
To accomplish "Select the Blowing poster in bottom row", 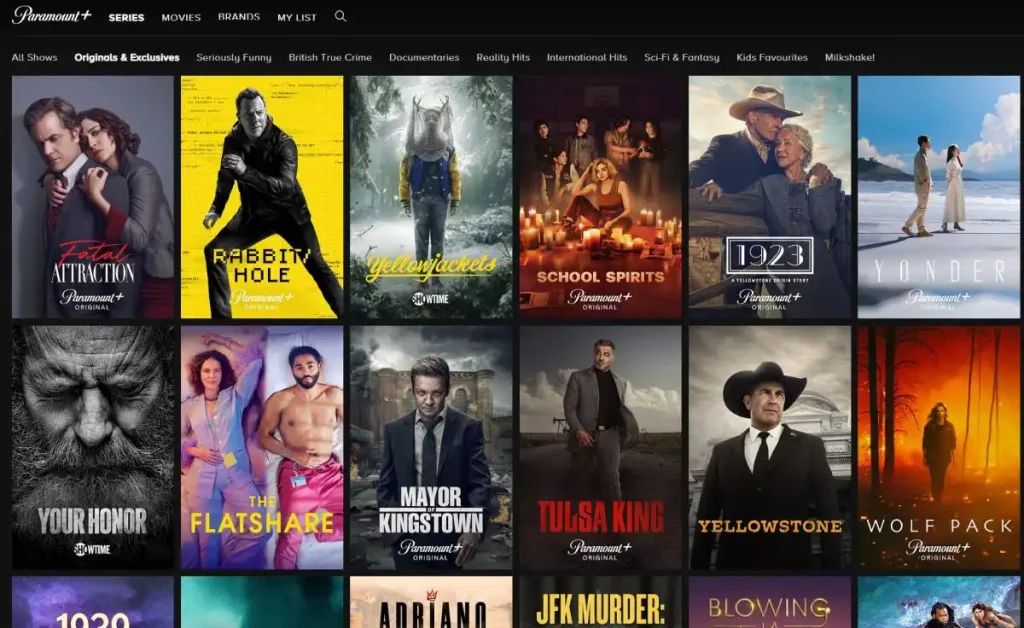I will pyautogui.click(x=770, y=602).
